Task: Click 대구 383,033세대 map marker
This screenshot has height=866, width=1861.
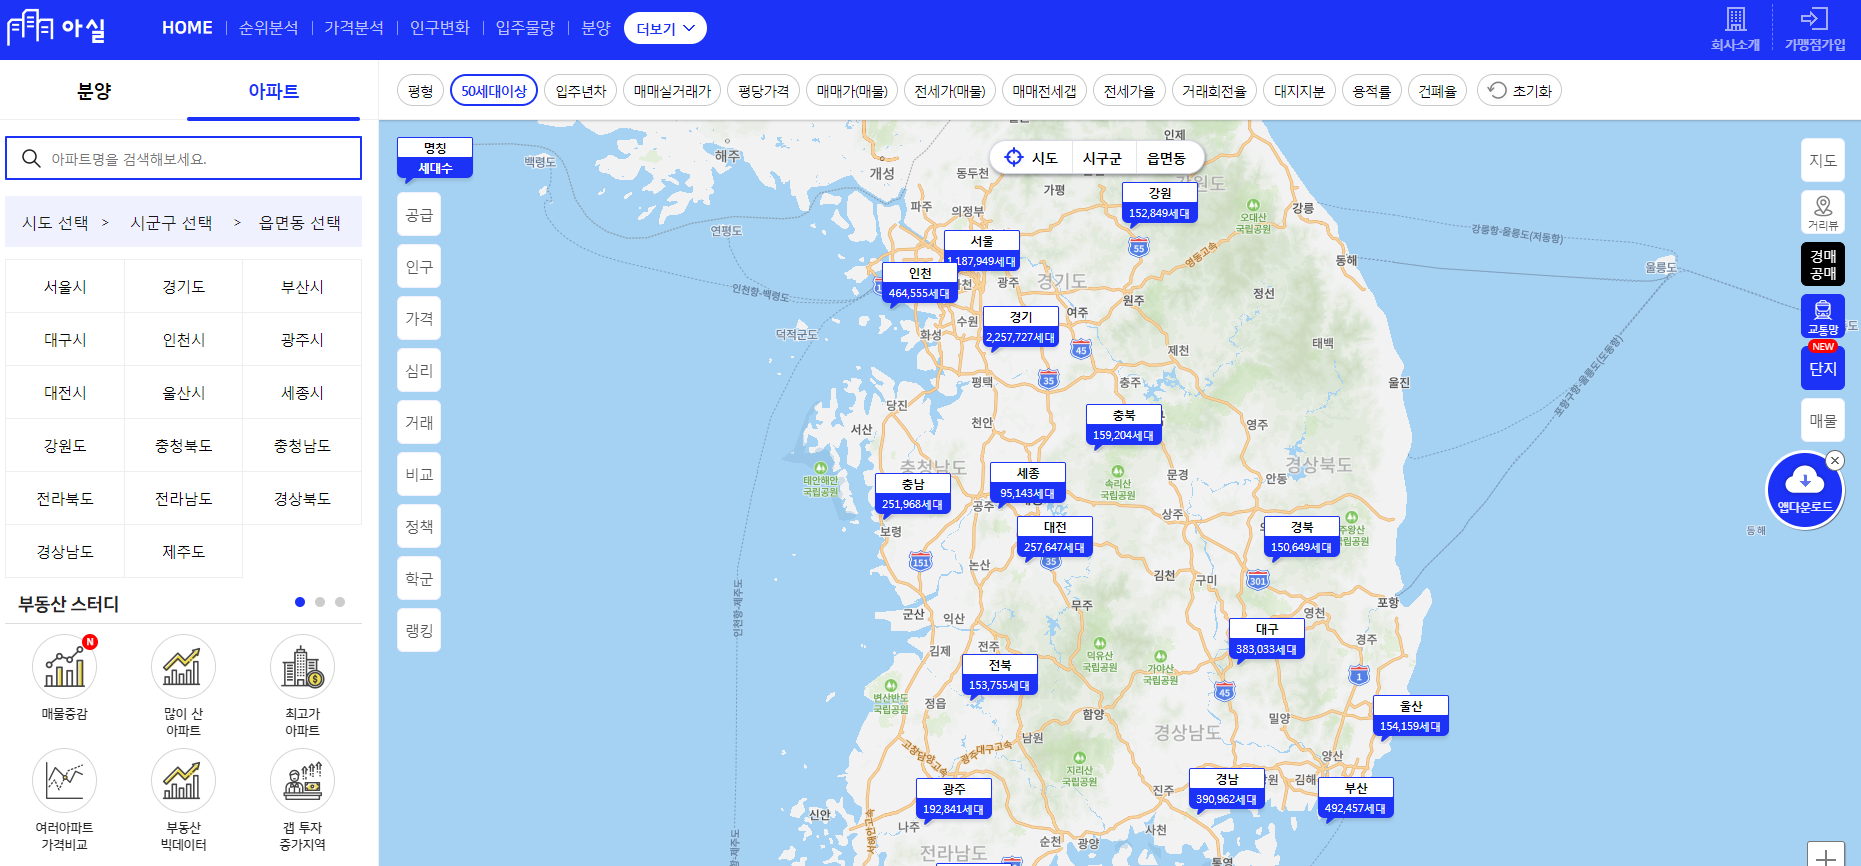Action: coord(1266,639)
